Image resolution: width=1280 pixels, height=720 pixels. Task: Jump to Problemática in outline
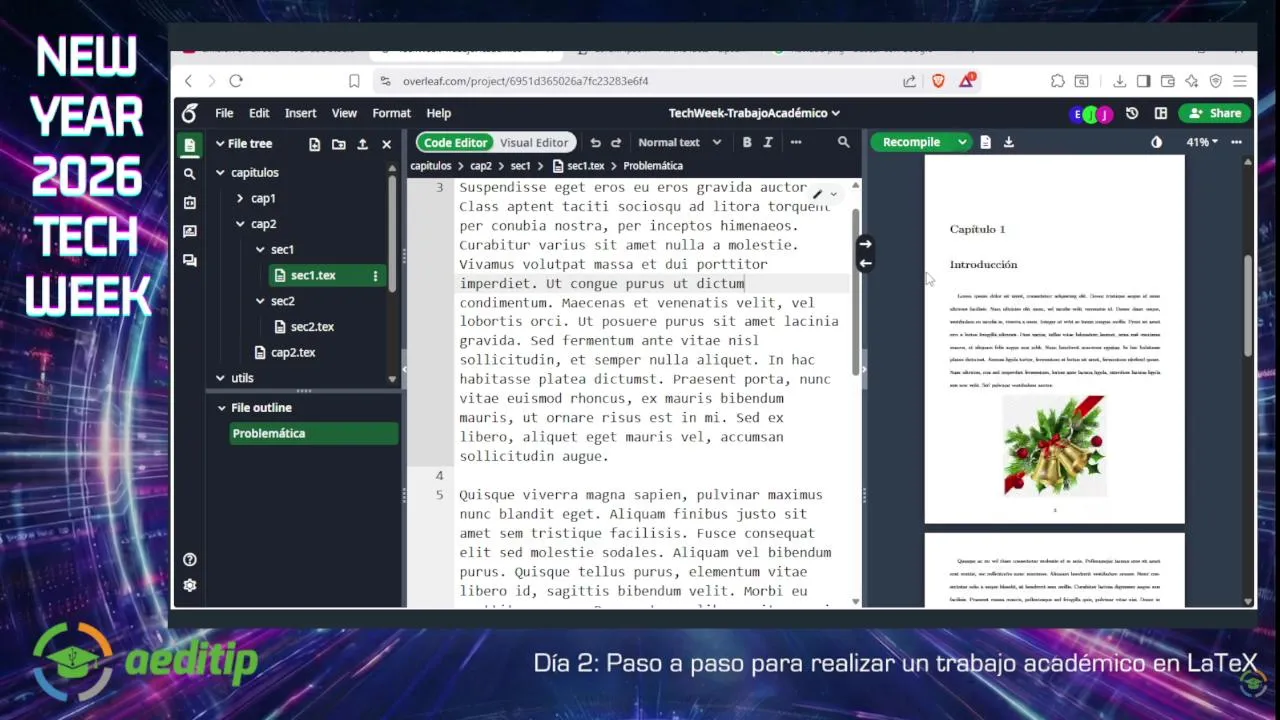pos(314,433)
